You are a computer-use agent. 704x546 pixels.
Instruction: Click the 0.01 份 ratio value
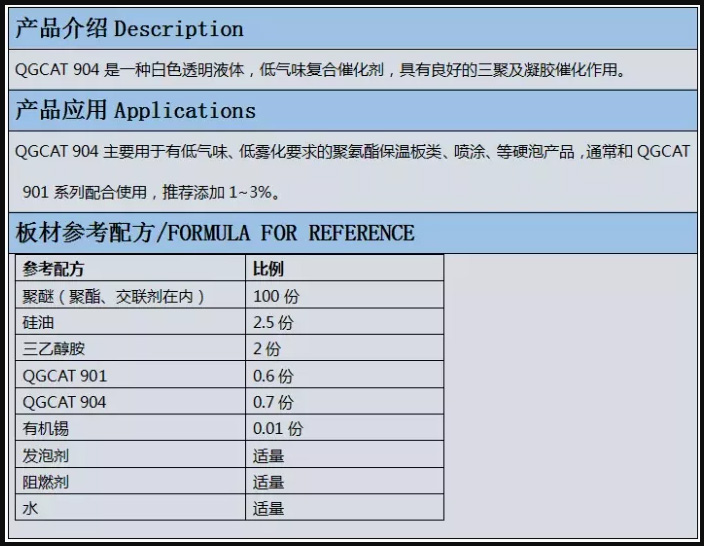(277, 429)
